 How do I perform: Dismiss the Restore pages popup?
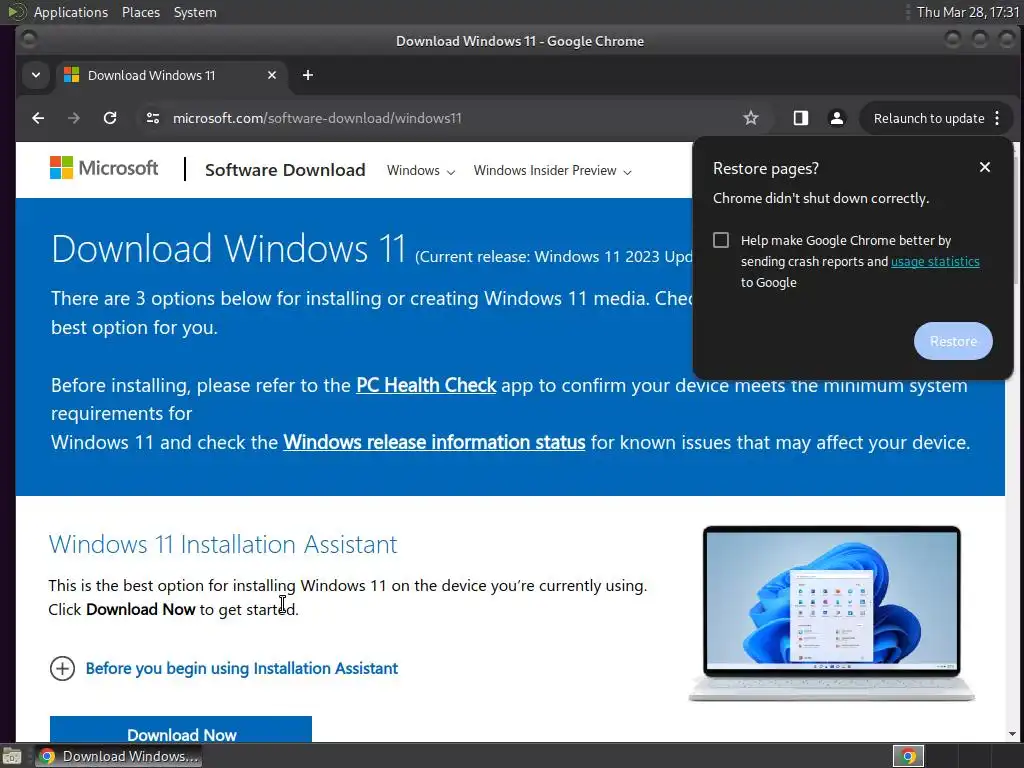(985, 167)
